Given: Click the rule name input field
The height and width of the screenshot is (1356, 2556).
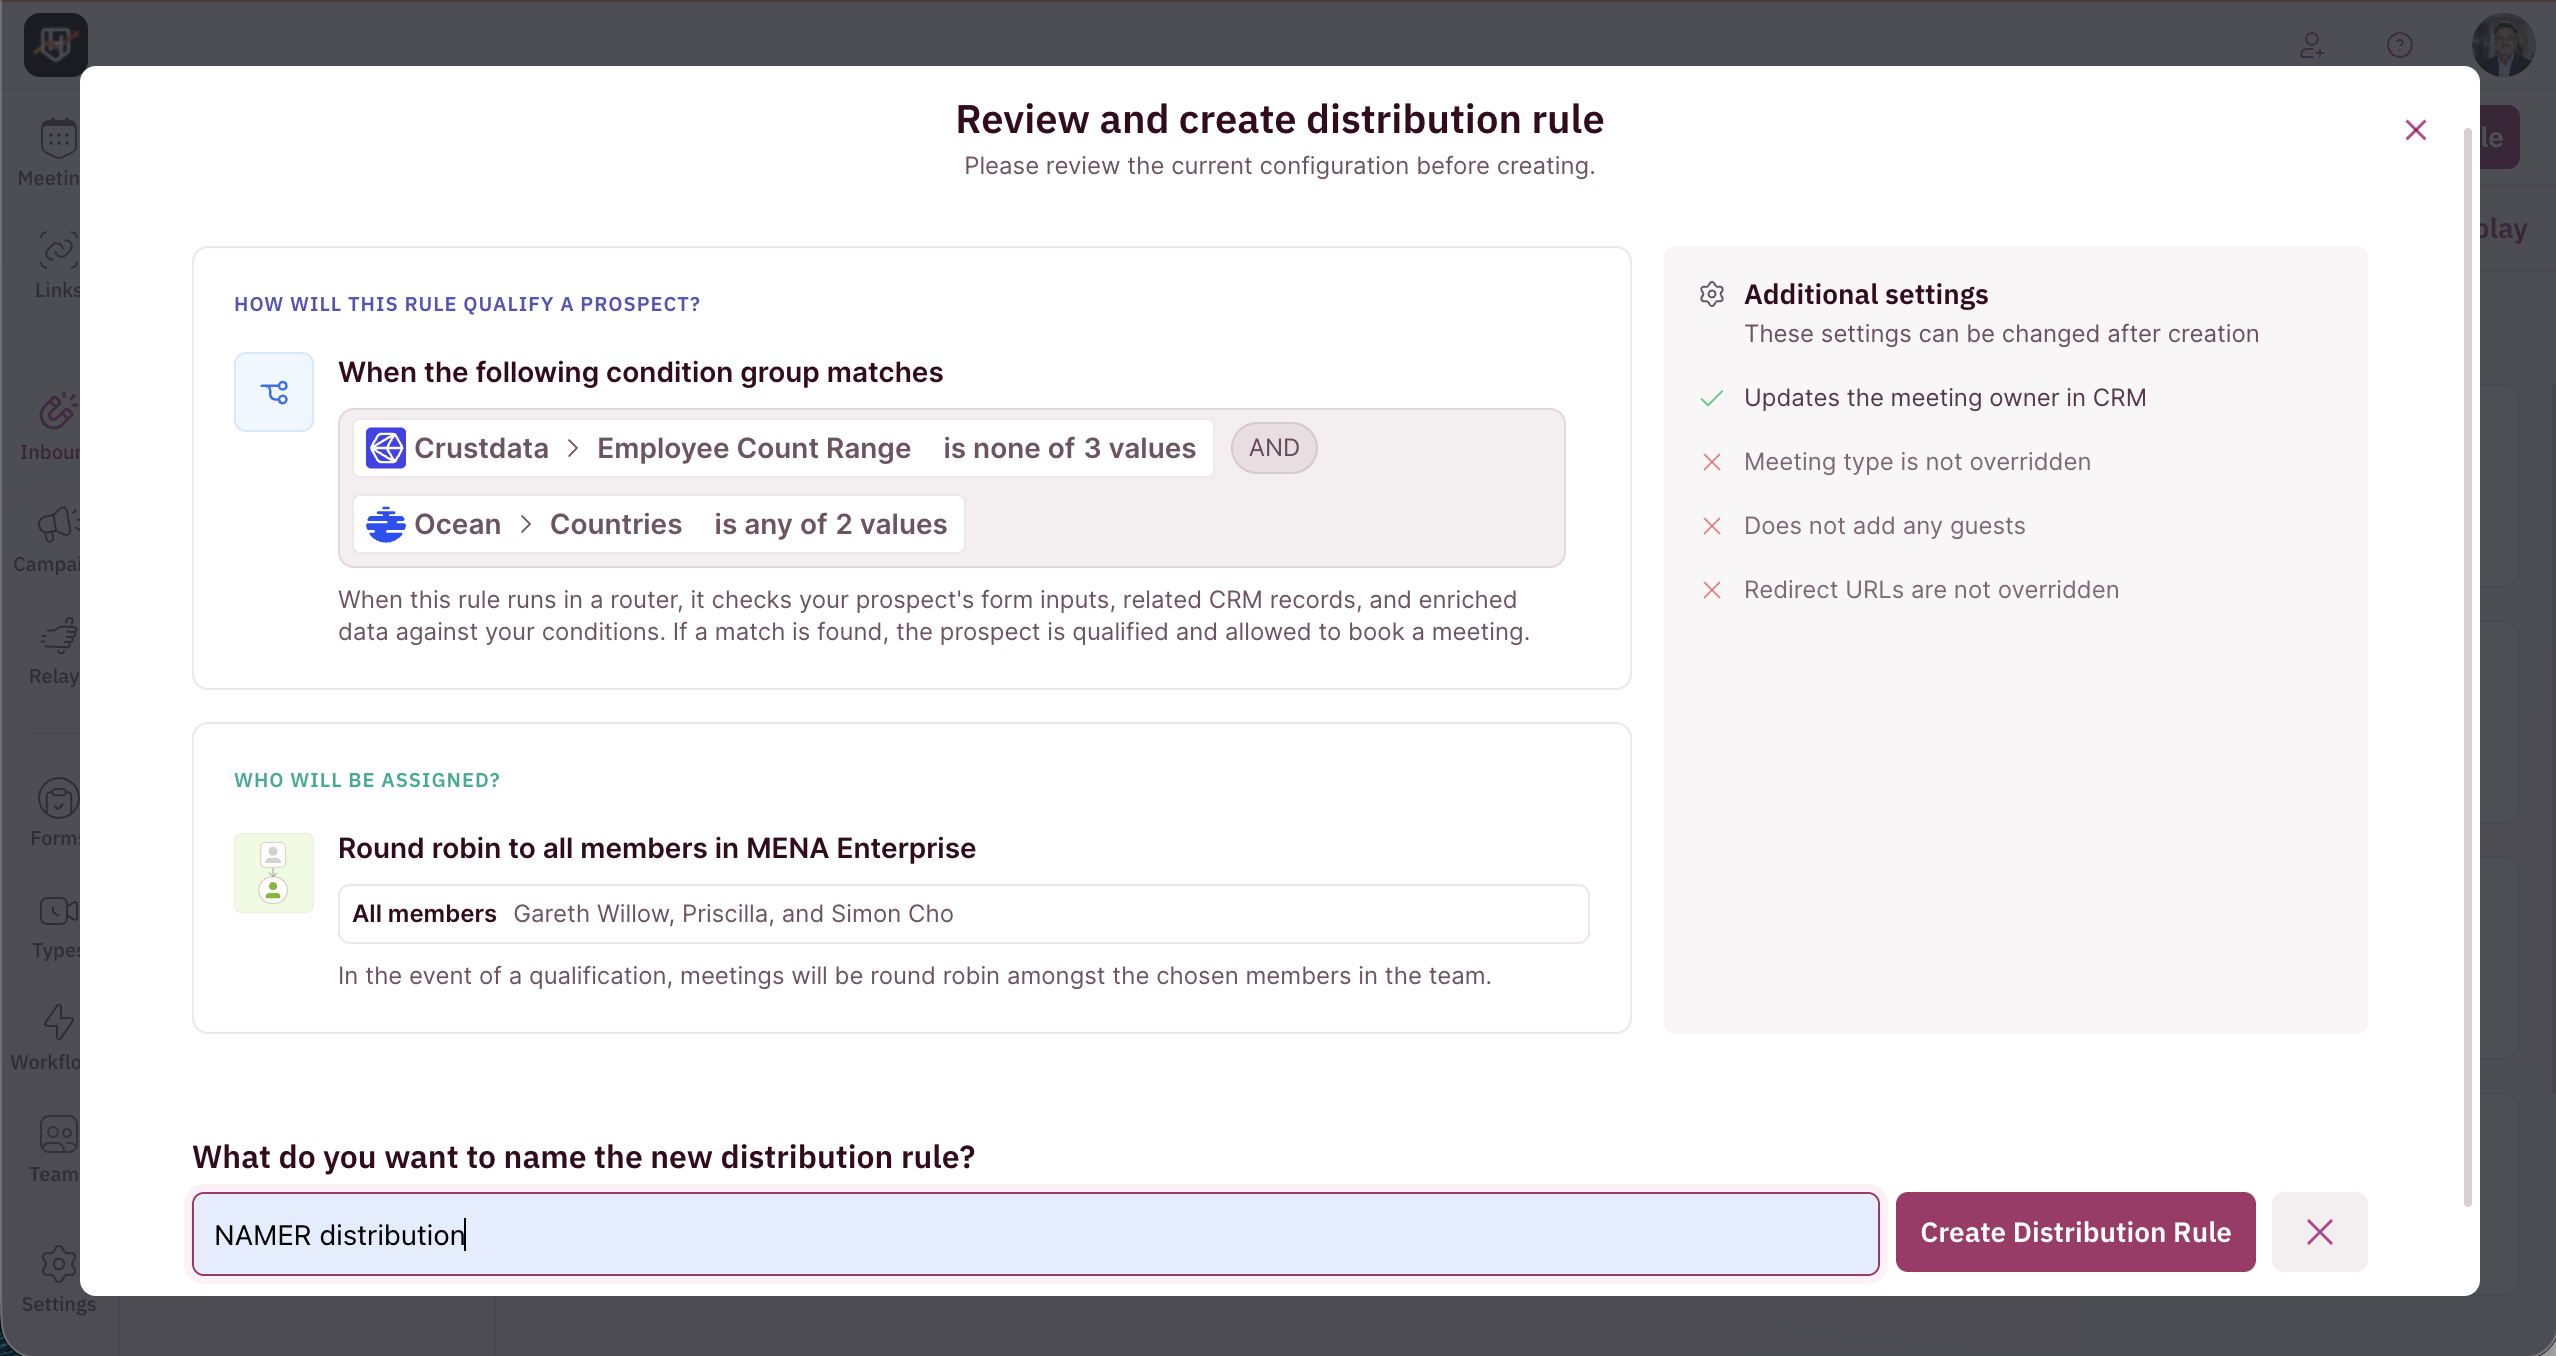Looking at the screenshot, I should [x=1036, y=1234].
